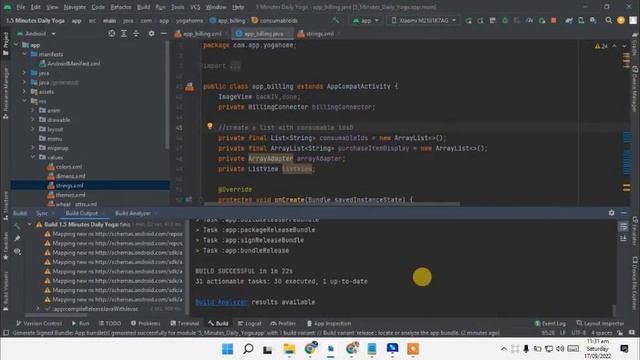Click the SDK Manager toolbar icon
640x360 pixels.
[593, 20]
